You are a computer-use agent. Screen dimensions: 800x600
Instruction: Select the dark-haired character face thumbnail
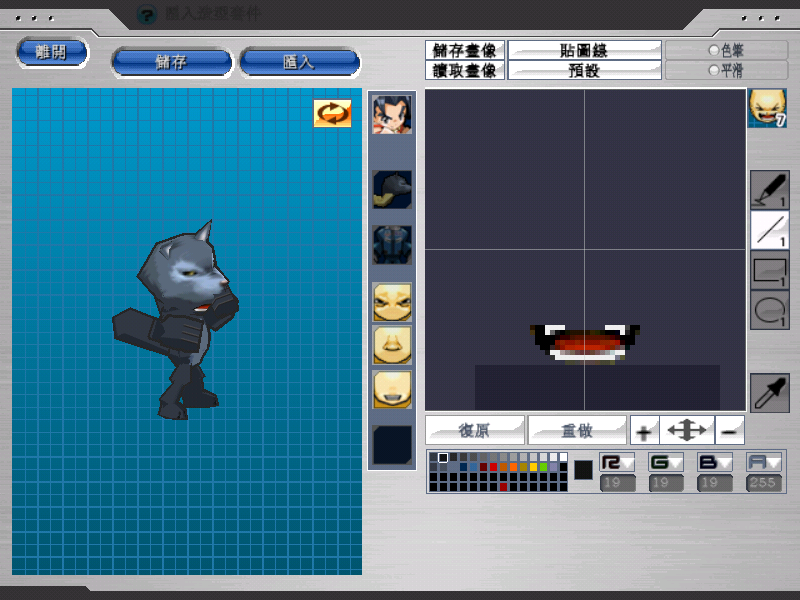pyautogui.click(x=392, y=115)
